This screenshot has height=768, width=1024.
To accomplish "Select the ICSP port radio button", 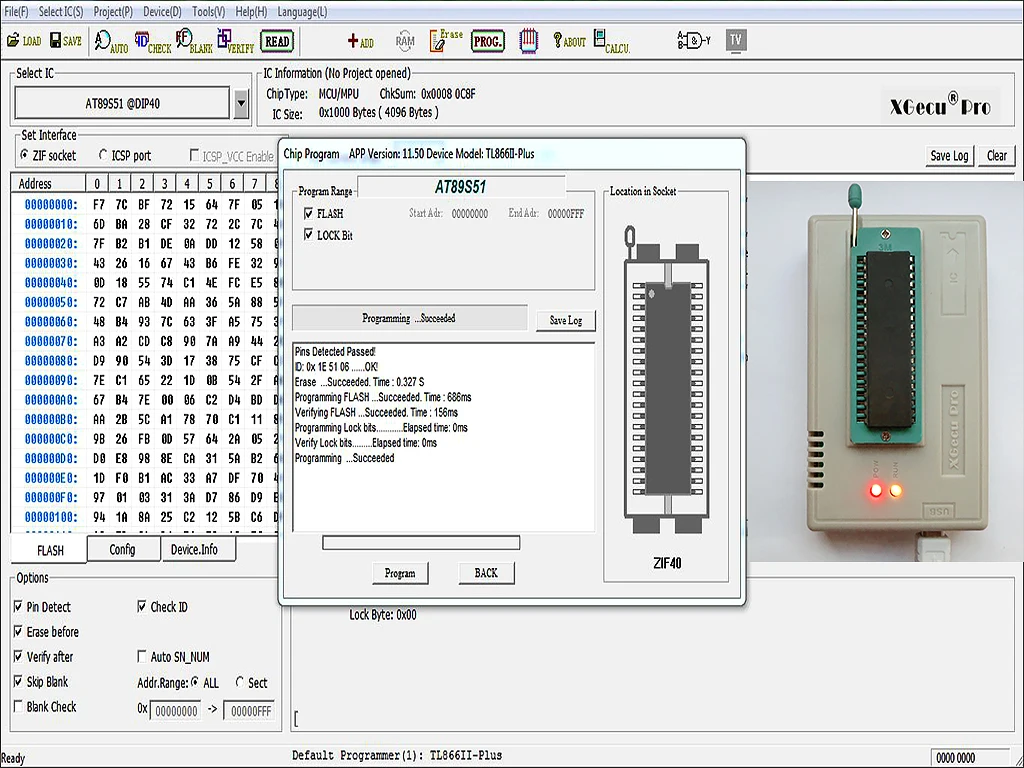I will [x=103, y=155].
